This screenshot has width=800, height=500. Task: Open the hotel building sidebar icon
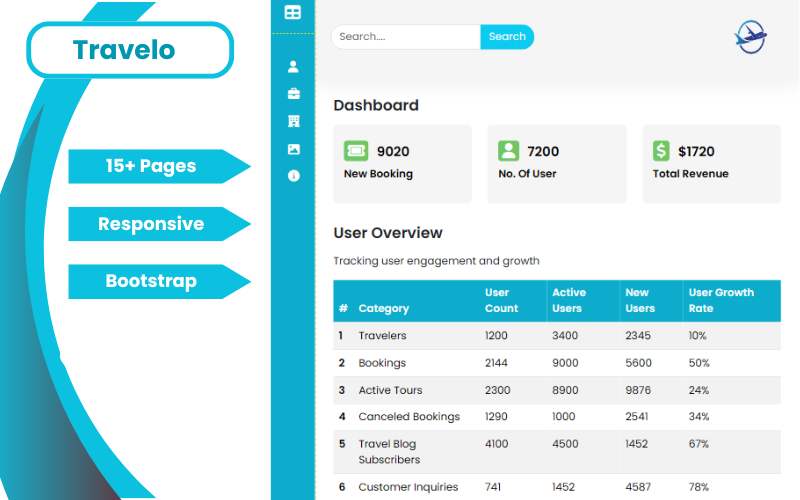pos(293,121)
